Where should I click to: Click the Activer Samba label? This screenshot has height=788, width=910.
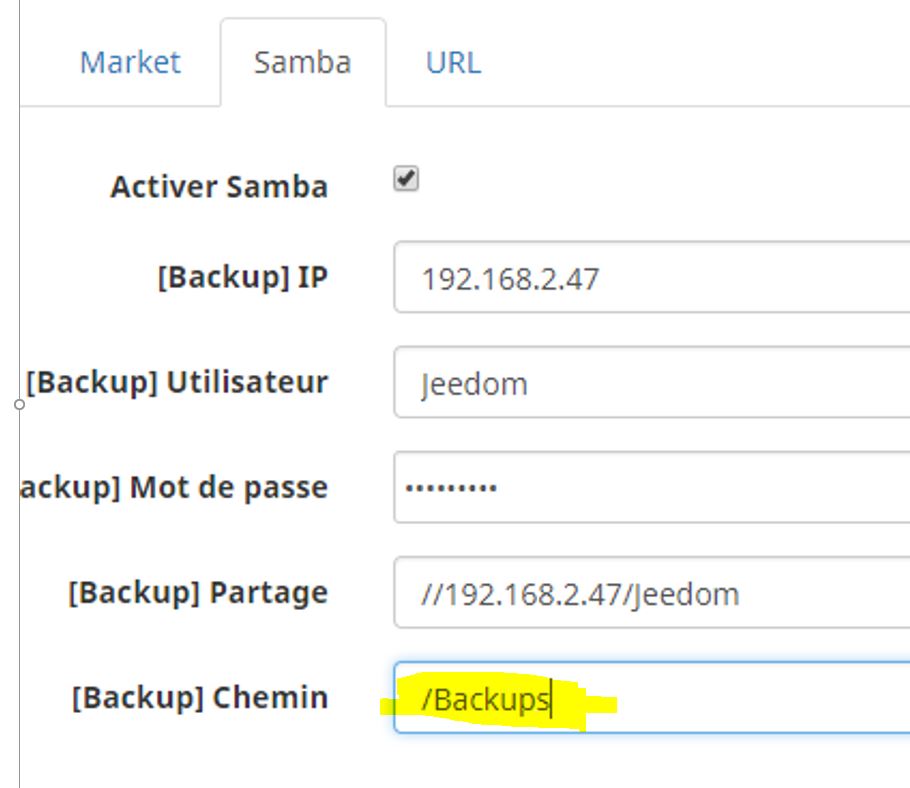219,187
